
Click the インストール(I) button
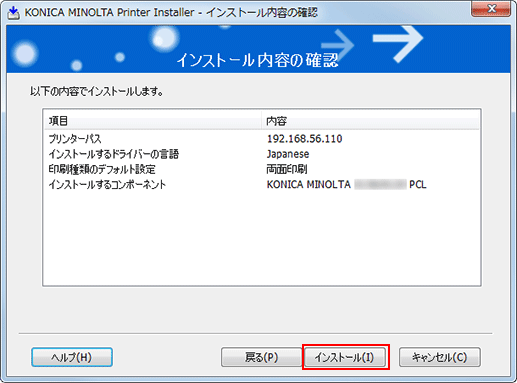(x=345, y=357)
